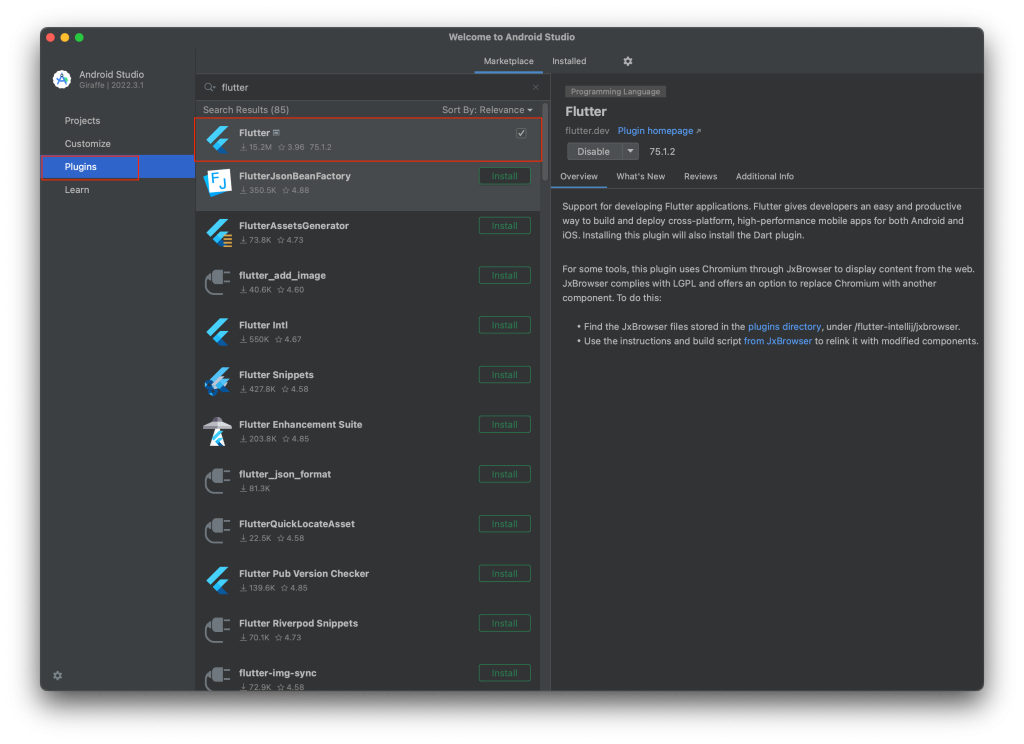The height and width of the screenshot is (744, 1024).
Task: Click the Flutter plugin logo icon
Action: coord(218,139)
